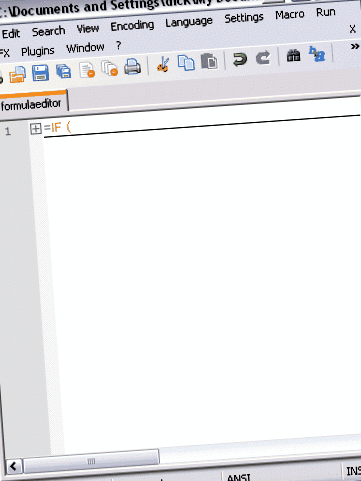
Task: Click the horizontal scrollbar thumb
Action: point(91,461)
